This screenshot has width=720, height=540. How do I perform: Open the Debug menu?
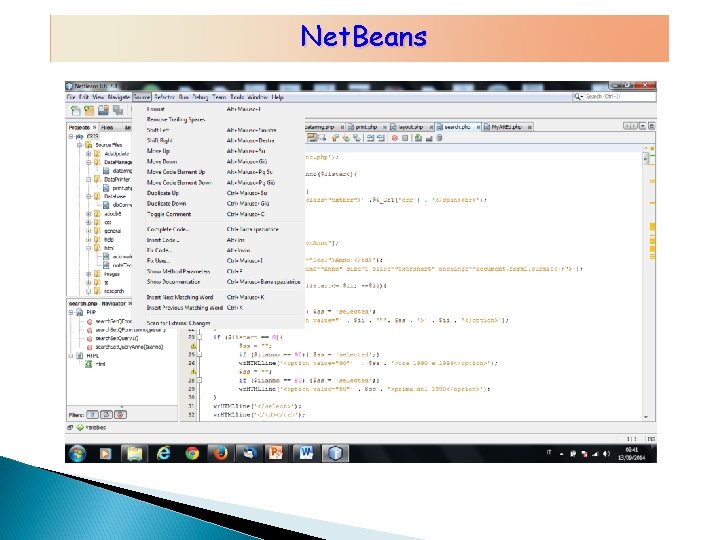coord(200,97)
